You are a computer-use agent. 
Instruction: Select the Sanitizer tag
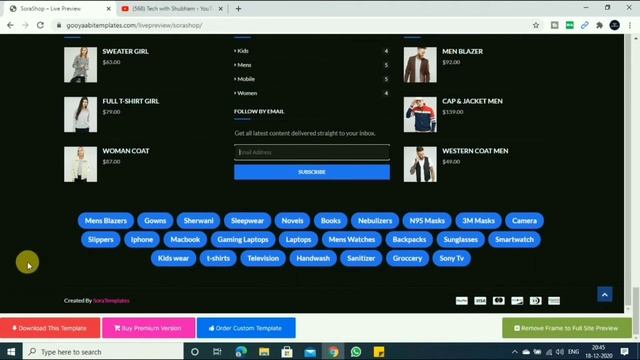361,258
